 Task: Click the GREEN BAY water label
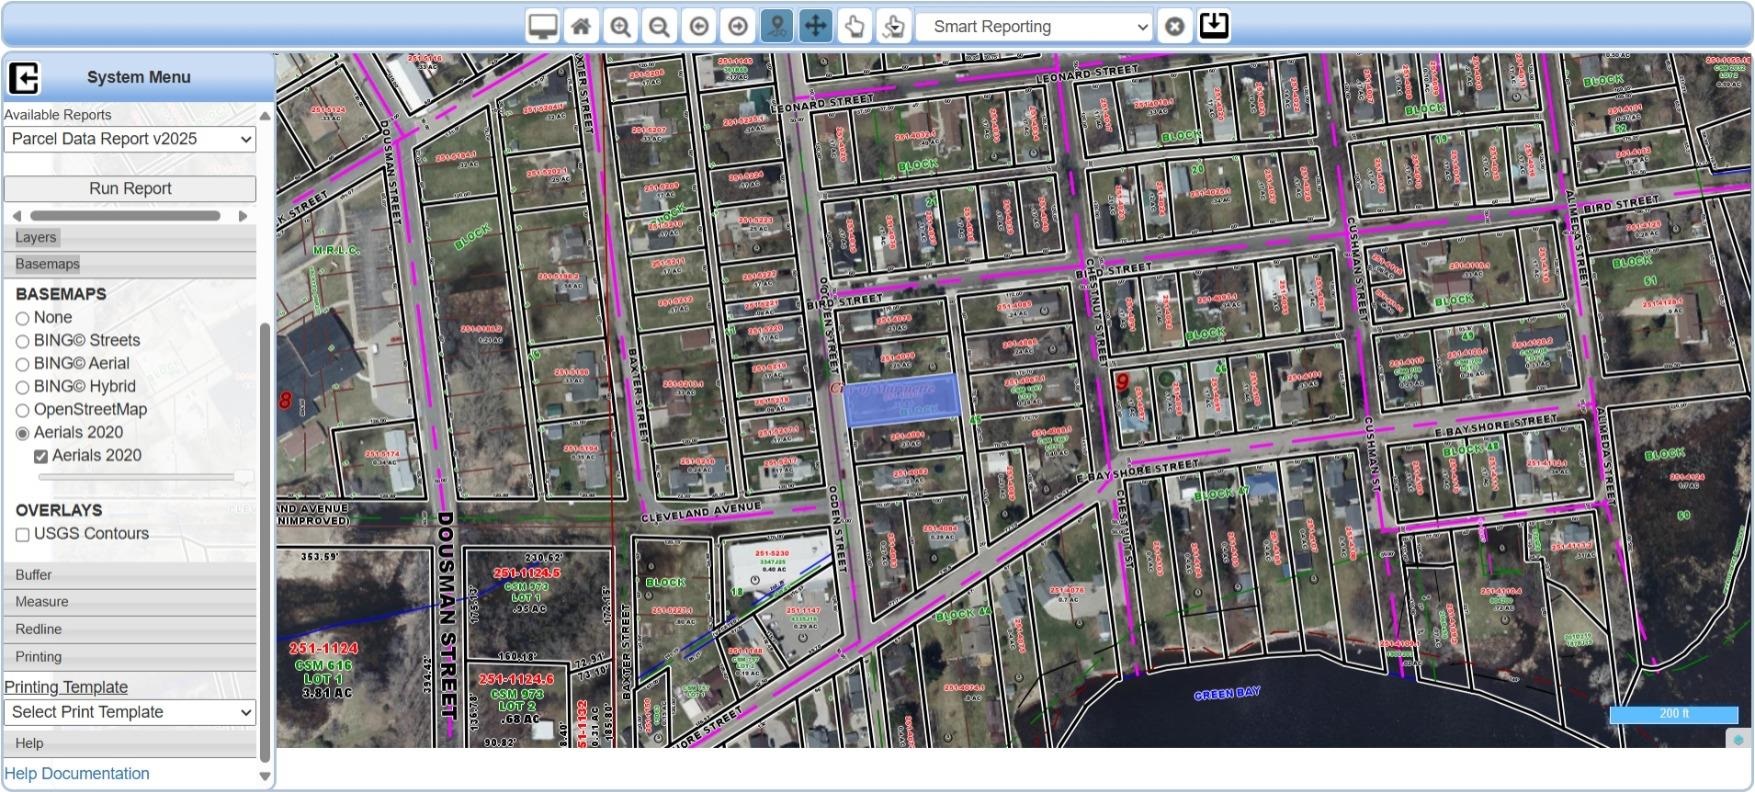[x=1227, y=693]
